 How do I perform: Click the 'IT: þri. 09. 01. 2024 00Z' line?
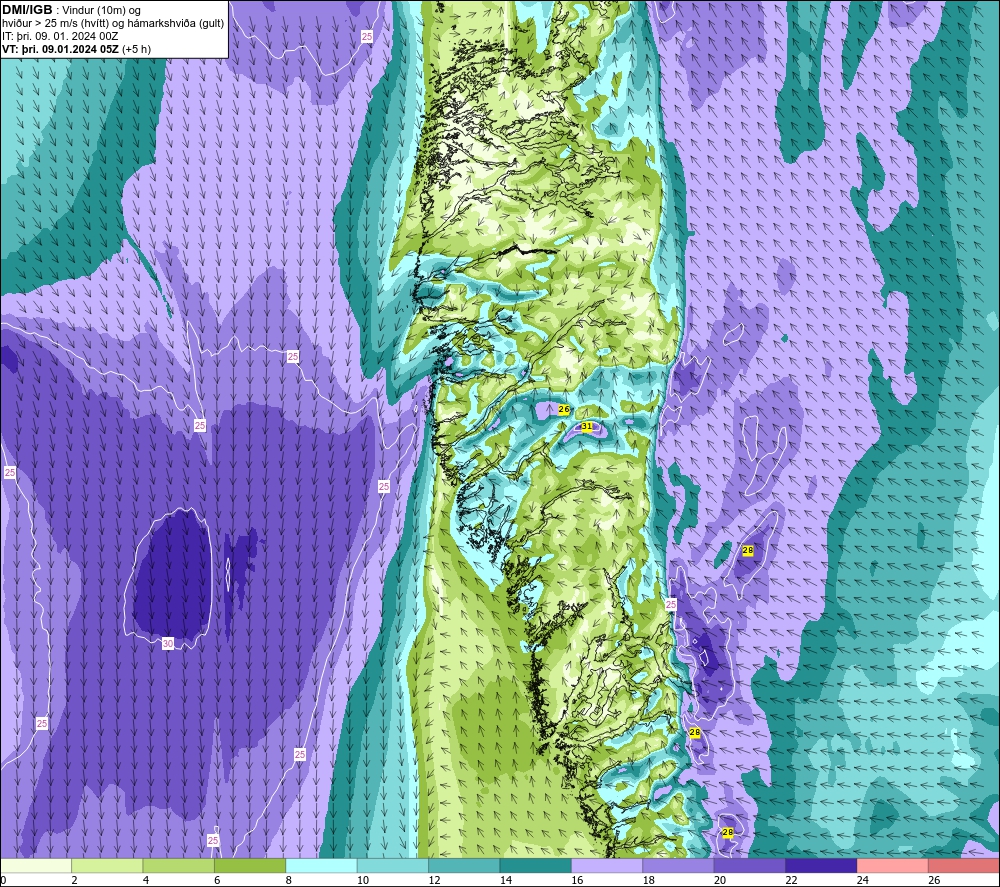(60, 36)
